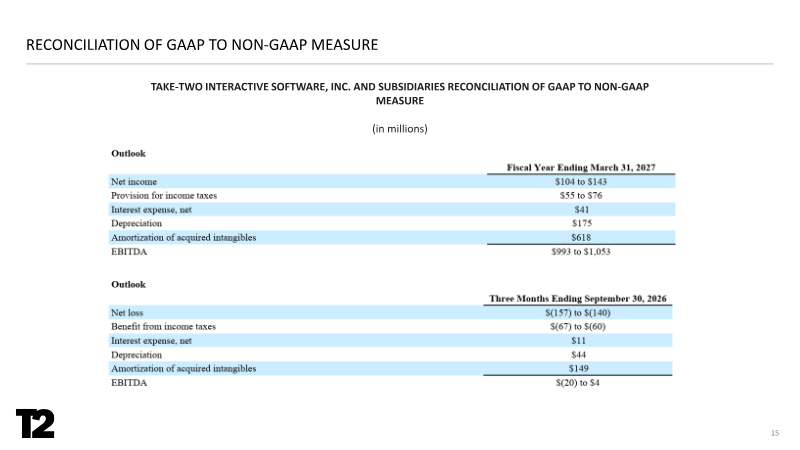Select the 'Net income' row label
Screen dimensions: 800x450
pyautogui.click(x=134, y=182)
